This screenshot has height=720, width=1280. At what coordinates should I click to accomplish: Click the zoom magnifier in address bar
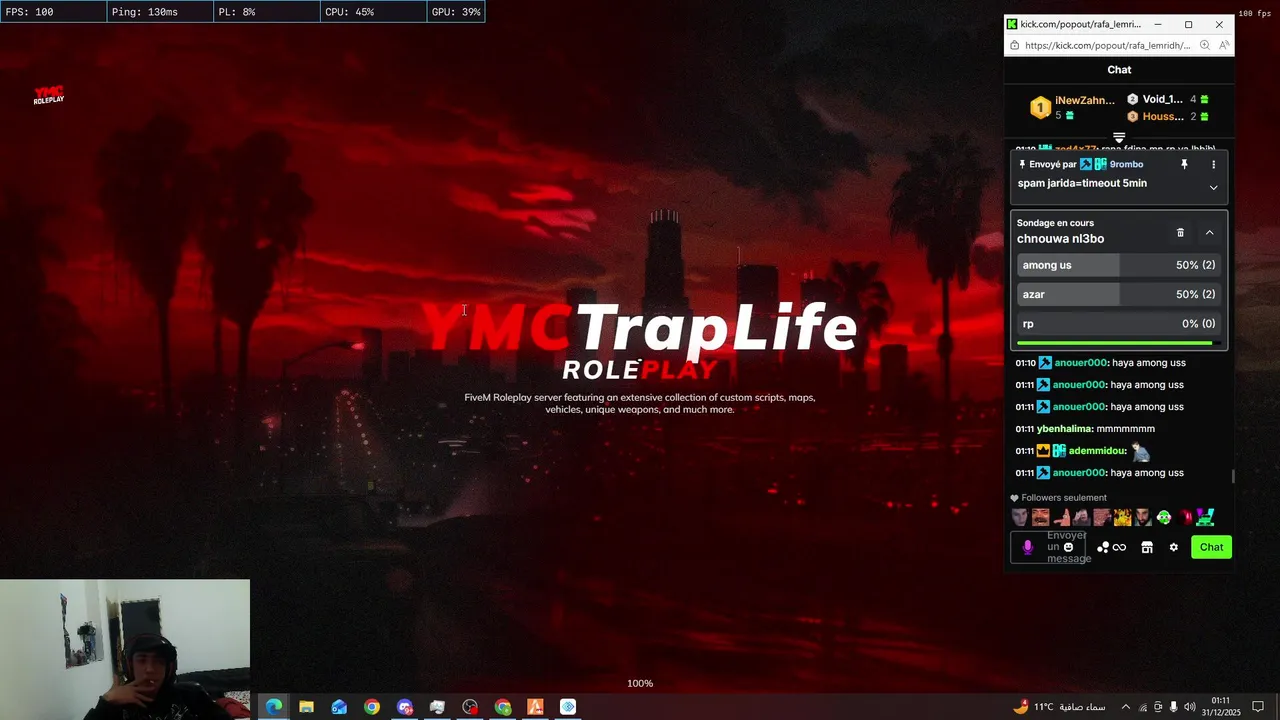pyautogui.click(x=1204, y=45)
